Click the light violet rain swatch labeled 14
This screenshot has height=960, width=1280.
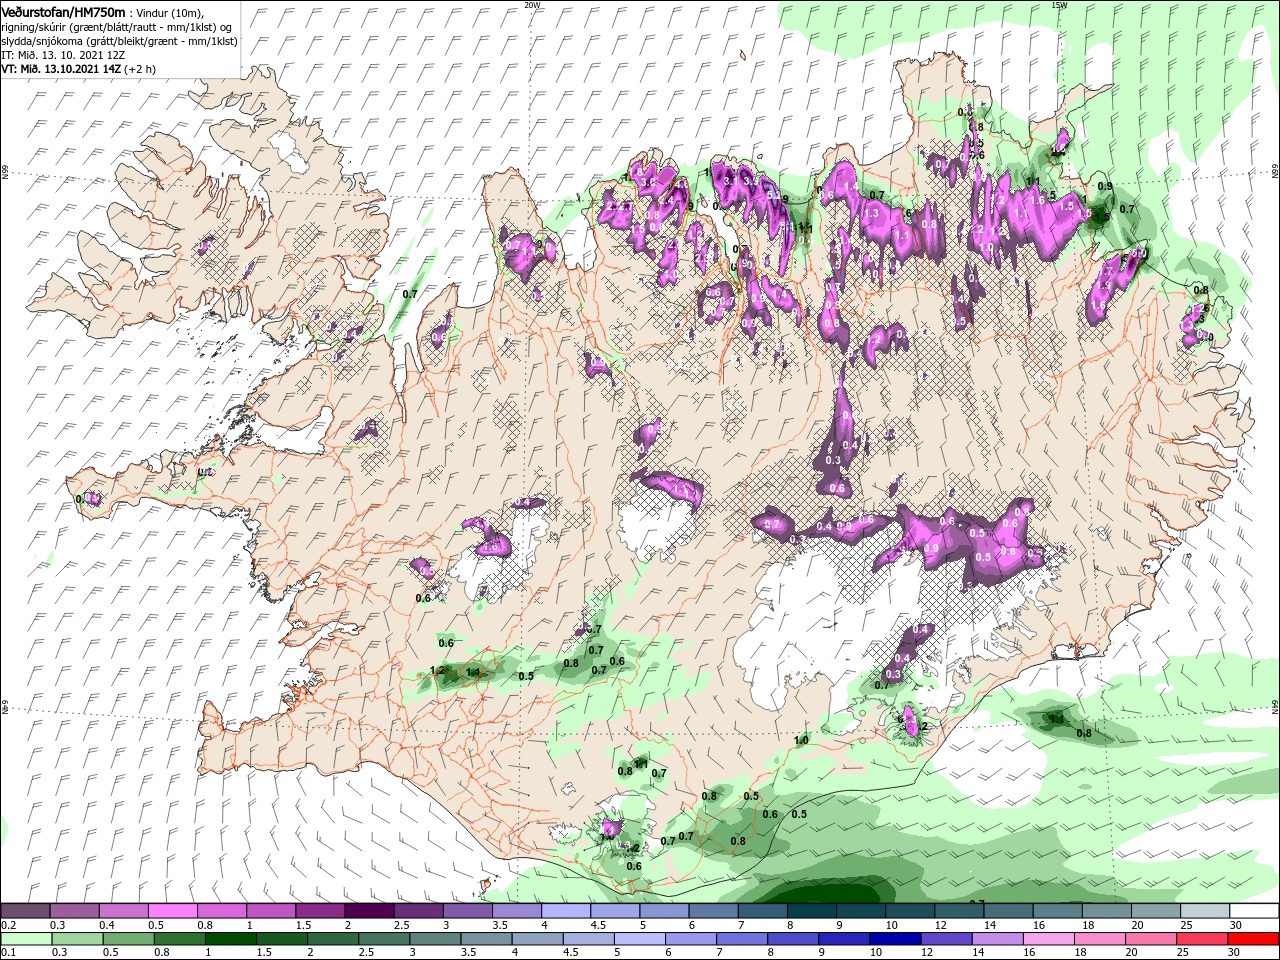click(996, 939)
